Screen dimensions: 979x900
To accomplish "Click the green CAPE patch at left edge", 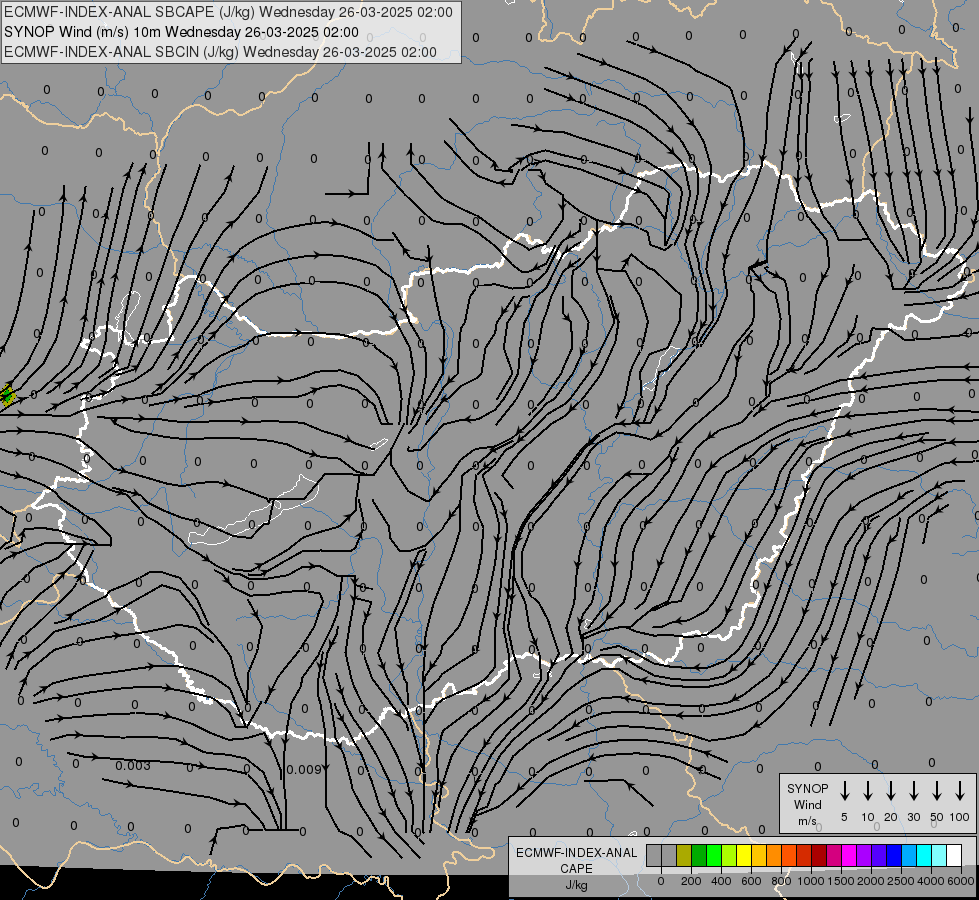I will coord(7,396).
